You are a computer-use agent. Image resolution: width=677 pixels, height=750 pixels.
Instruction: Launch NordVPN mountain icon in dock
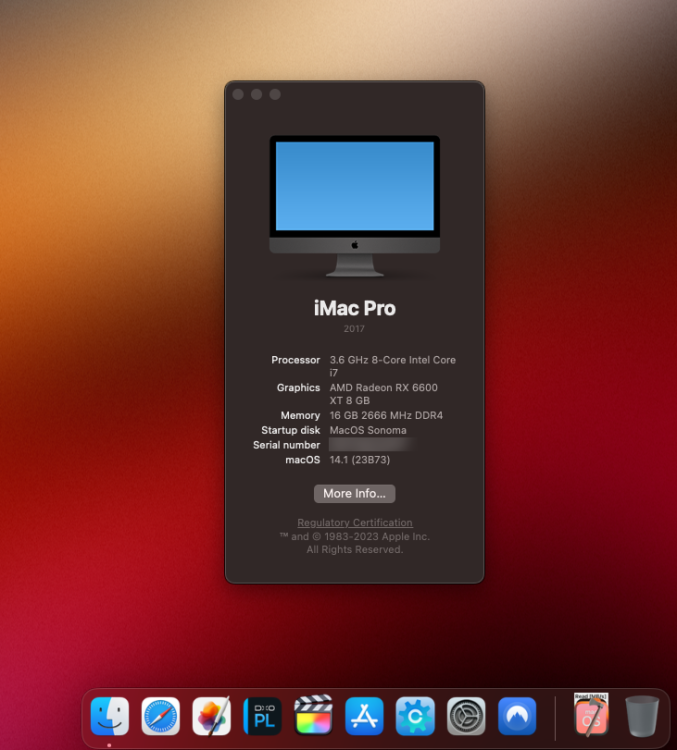(517, 716)
